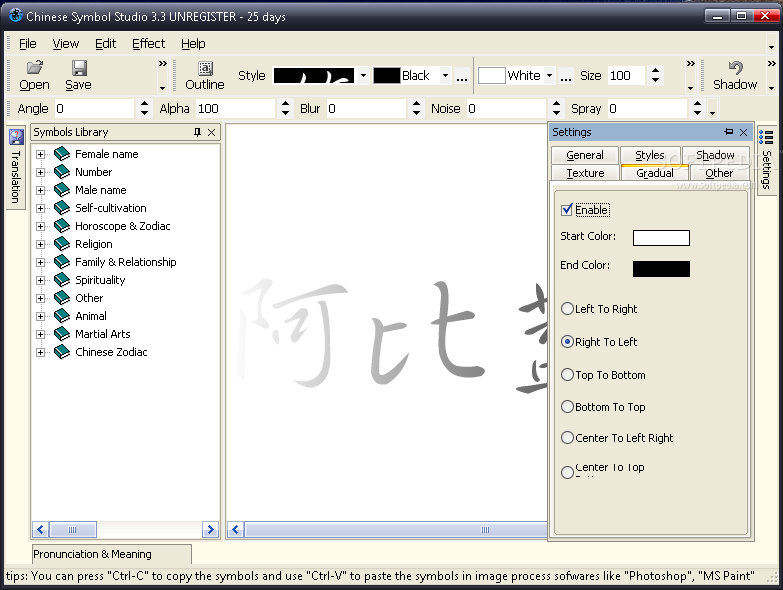Show more file toolbar buttons chevron
Image resolution: width=783 pixels, height=590 pixels.
coord(163,64)
